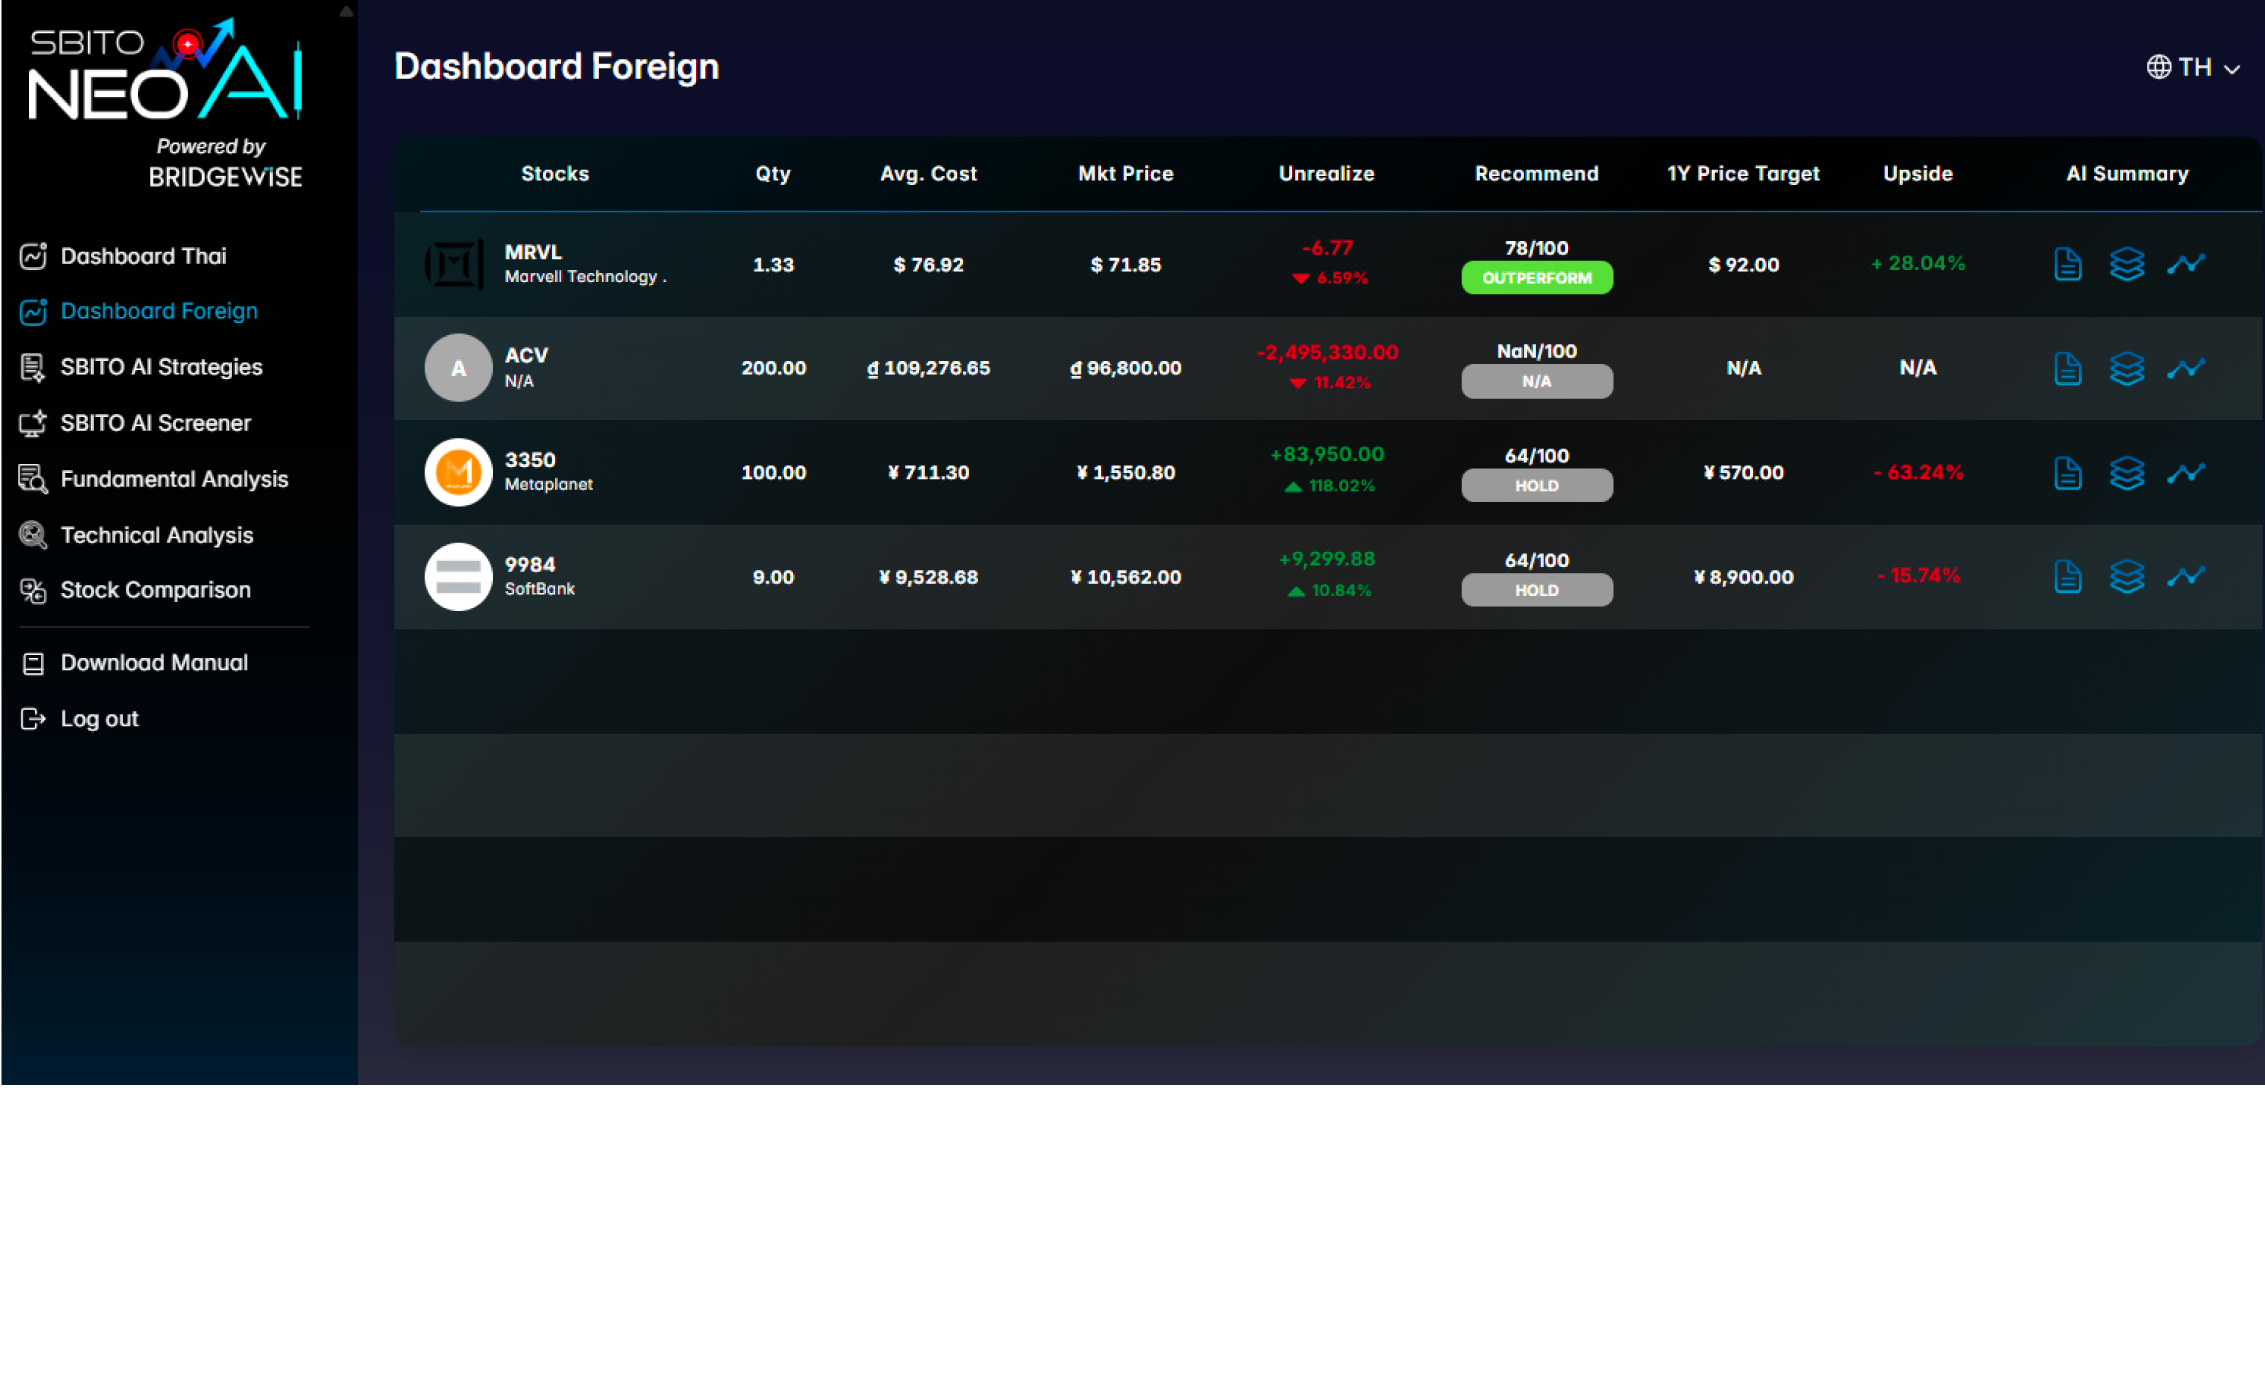The height and width of the screenshot is (1374, 2265).
Task: Click the Metaplanet orange logo thumbnail
Action: [x=458, y=472]
